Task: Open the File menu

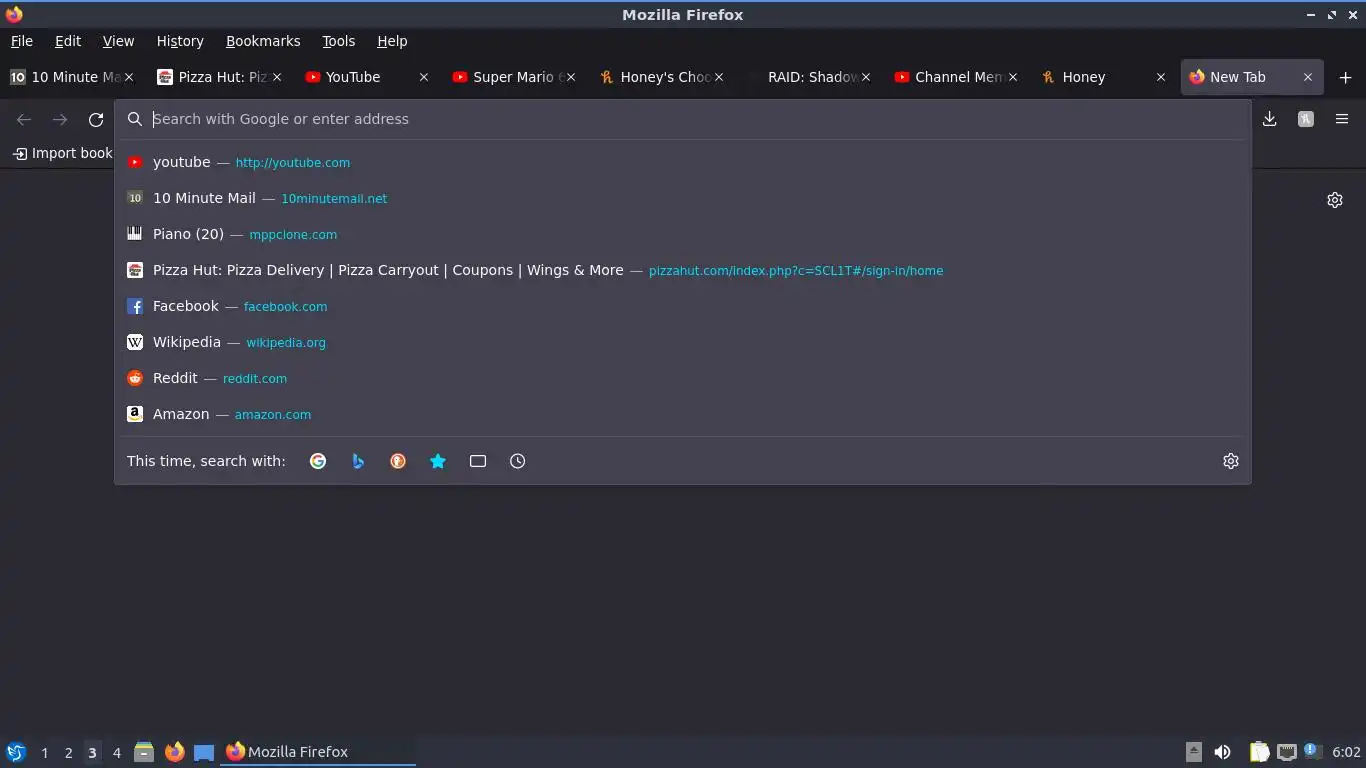Action: [22, 41]
